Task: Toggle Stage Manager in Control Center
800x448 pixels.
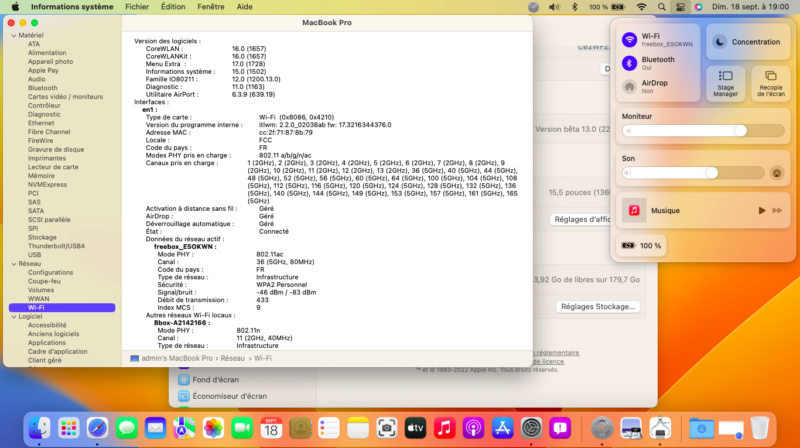Action: (726, 84)
